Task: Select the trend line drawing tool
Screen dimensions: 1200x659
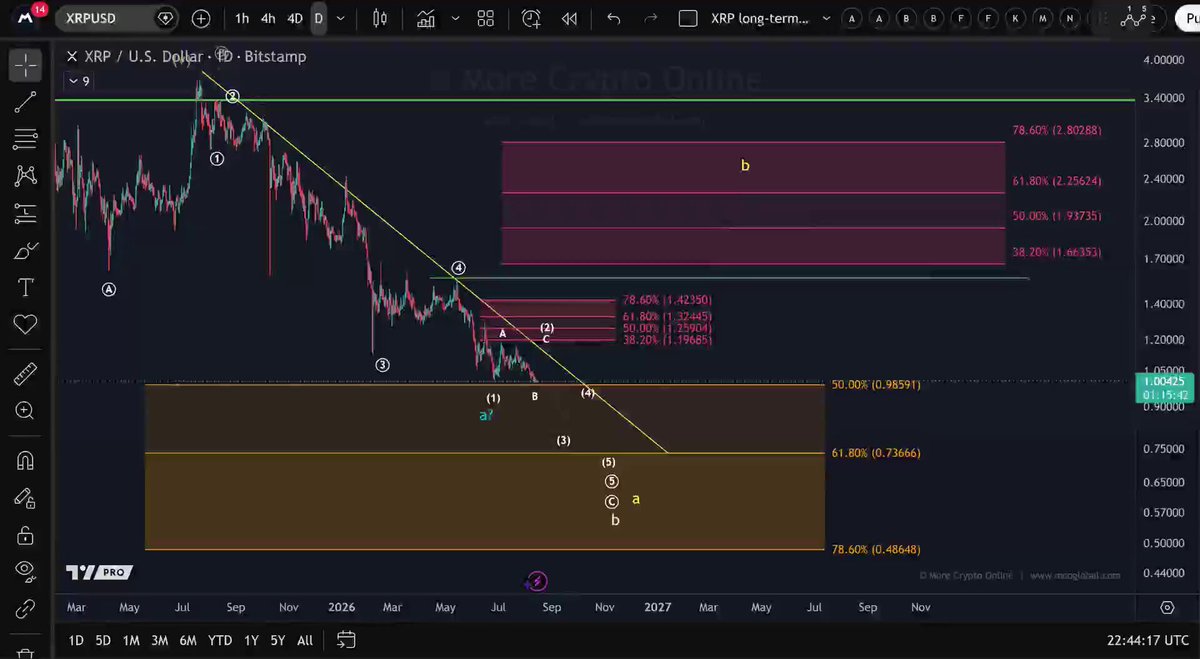Action: click(25, 101)
